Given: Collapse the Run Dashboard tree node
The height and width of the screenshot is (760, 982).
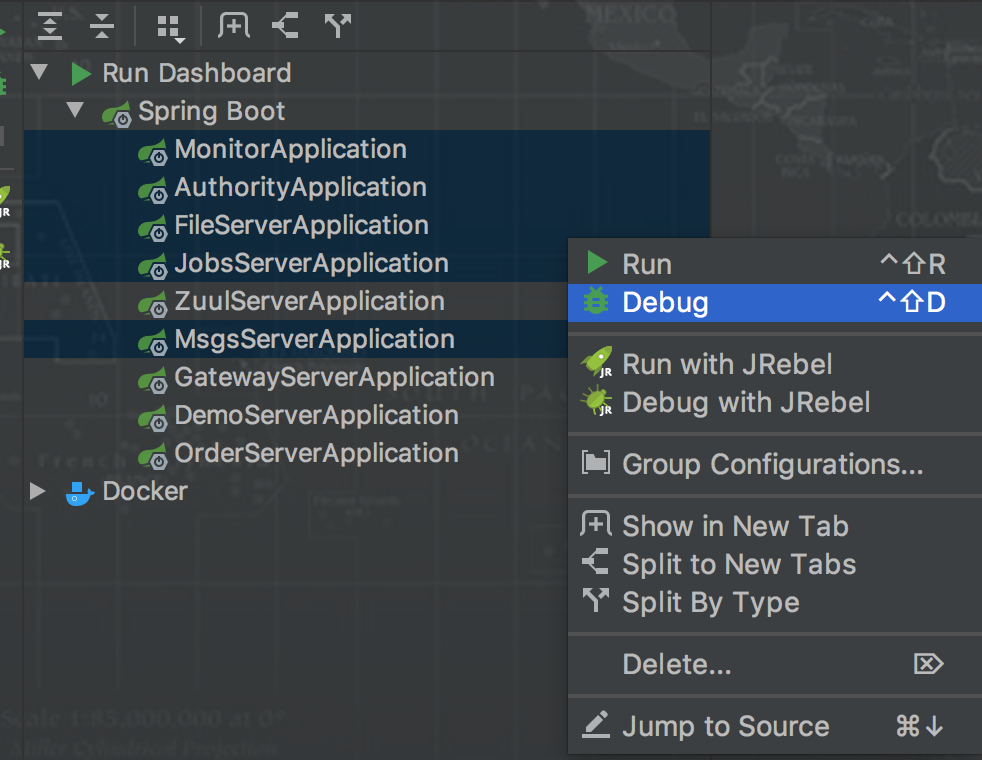Looking at the screenshot, I should pyautogui.click(x=39, y=72).
